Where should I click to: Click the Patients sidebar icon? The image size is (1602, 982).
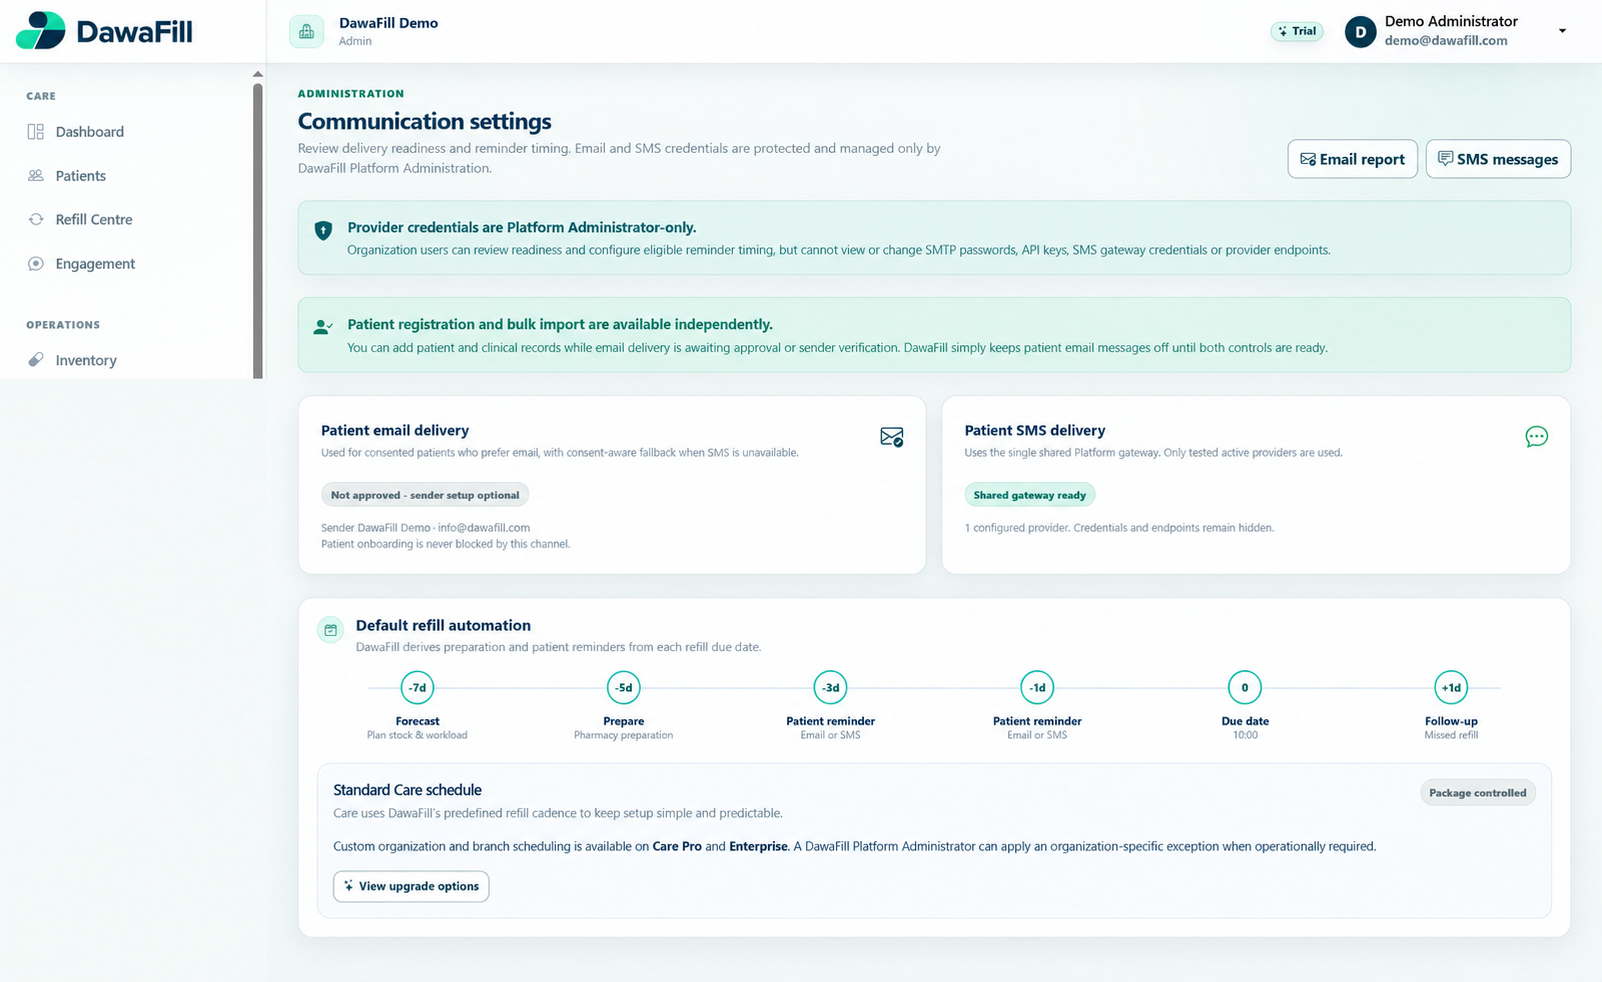36,176
